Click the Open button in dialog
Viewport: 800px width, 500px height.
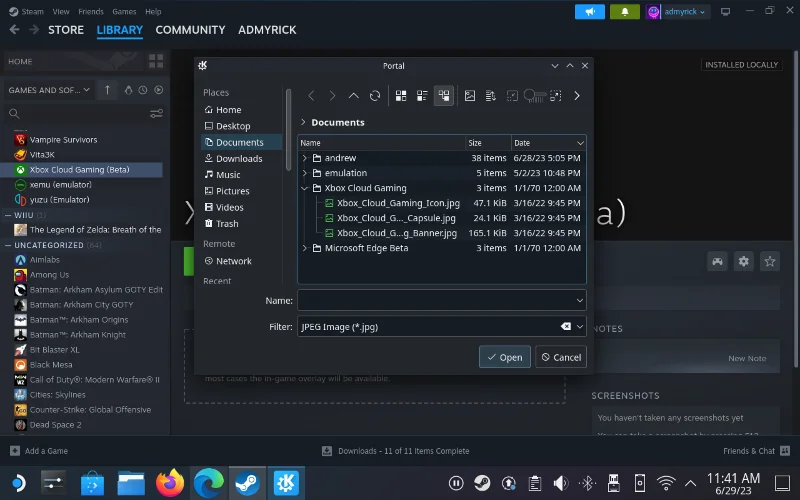coord(503,357)
